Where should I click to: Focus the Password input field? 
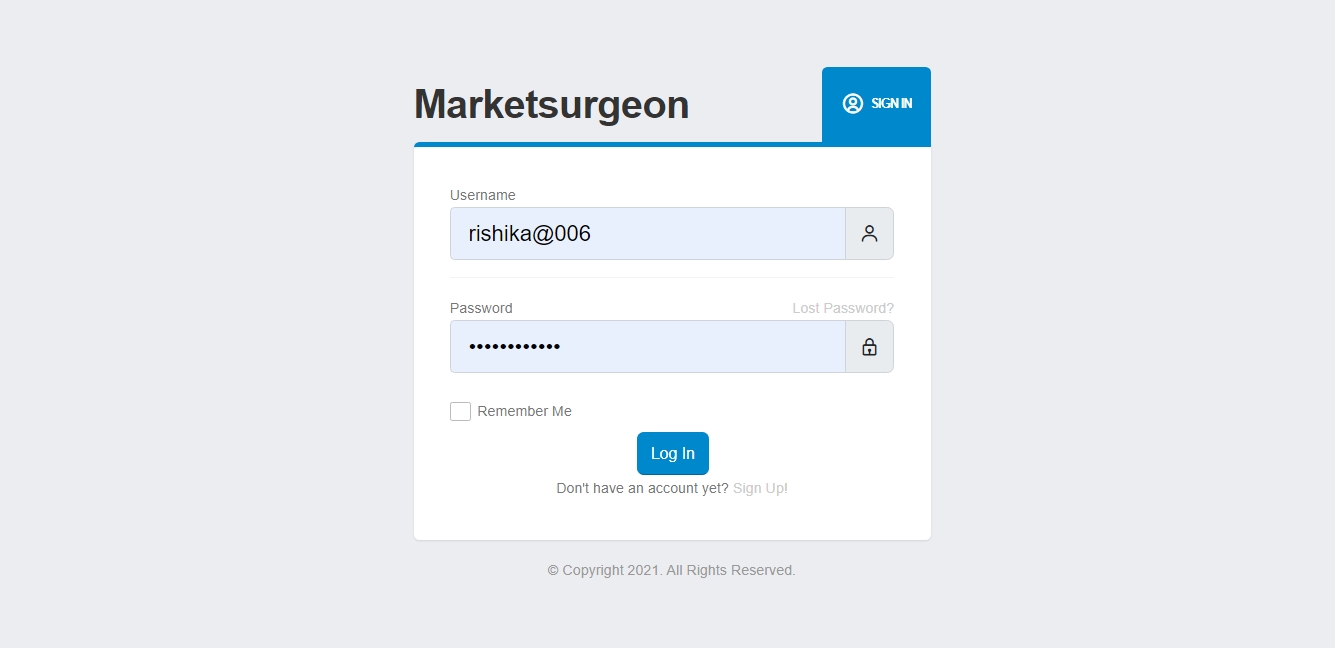click(648, 347)
